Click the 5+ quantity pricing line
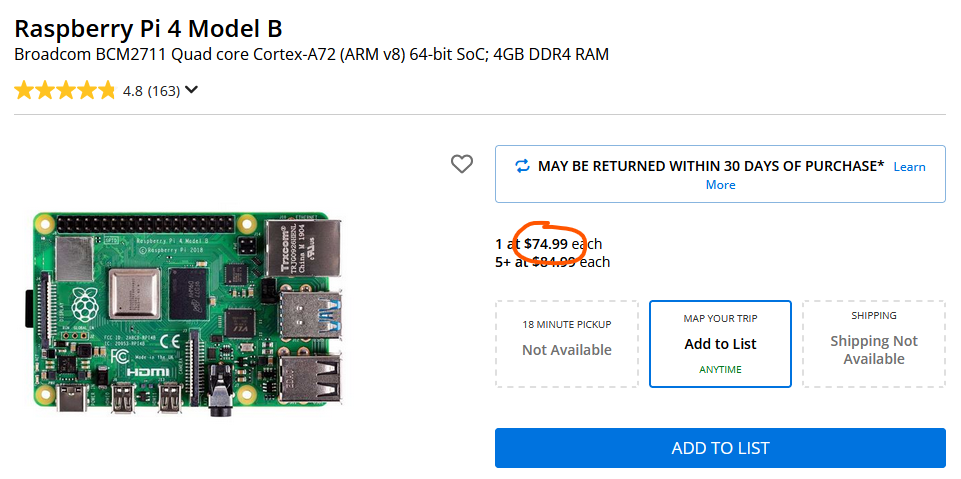Viewport: 961px width, 479px height. coord(552,262)
